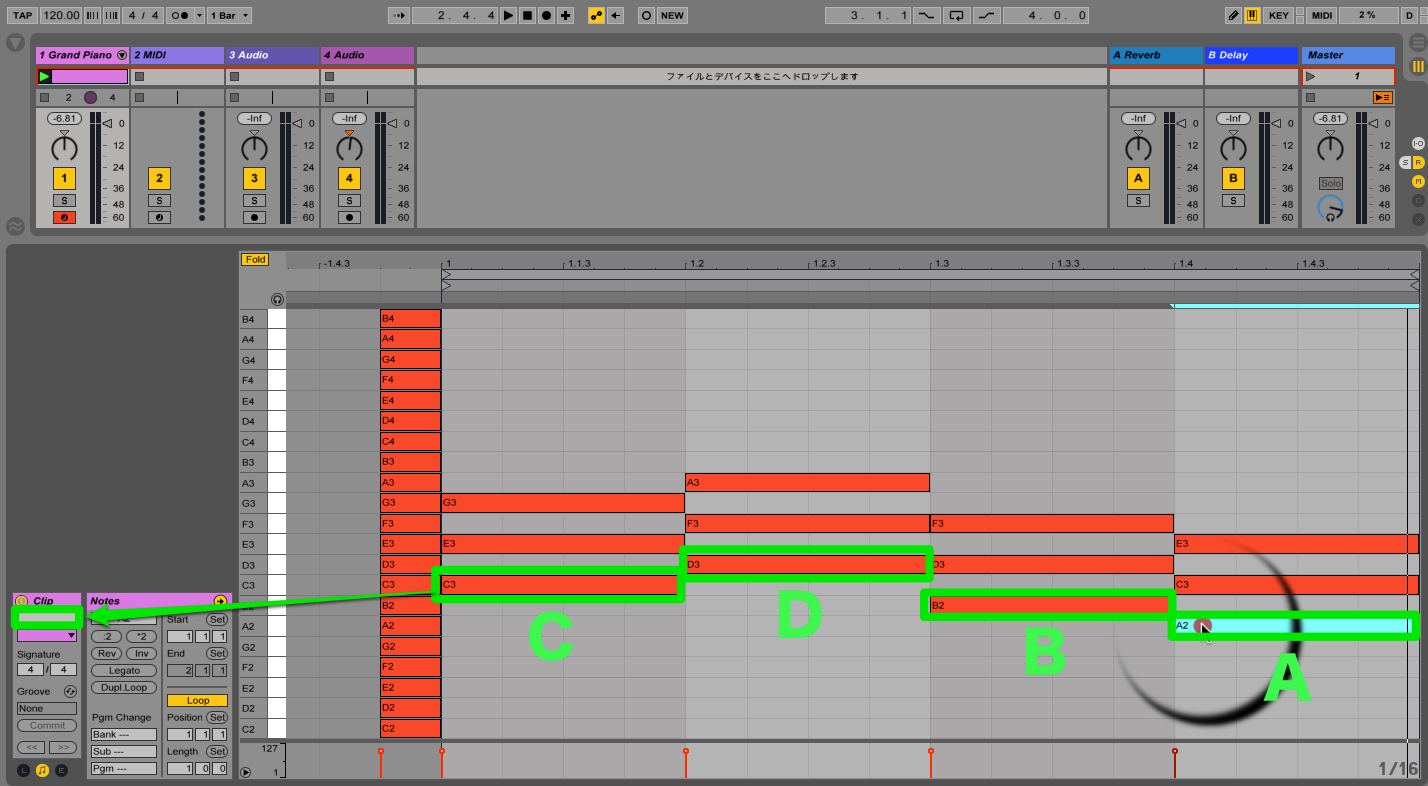1428x786 pixels.
Task: Click the Legato button
Action: pyautogui.click(x=124, y=671)
